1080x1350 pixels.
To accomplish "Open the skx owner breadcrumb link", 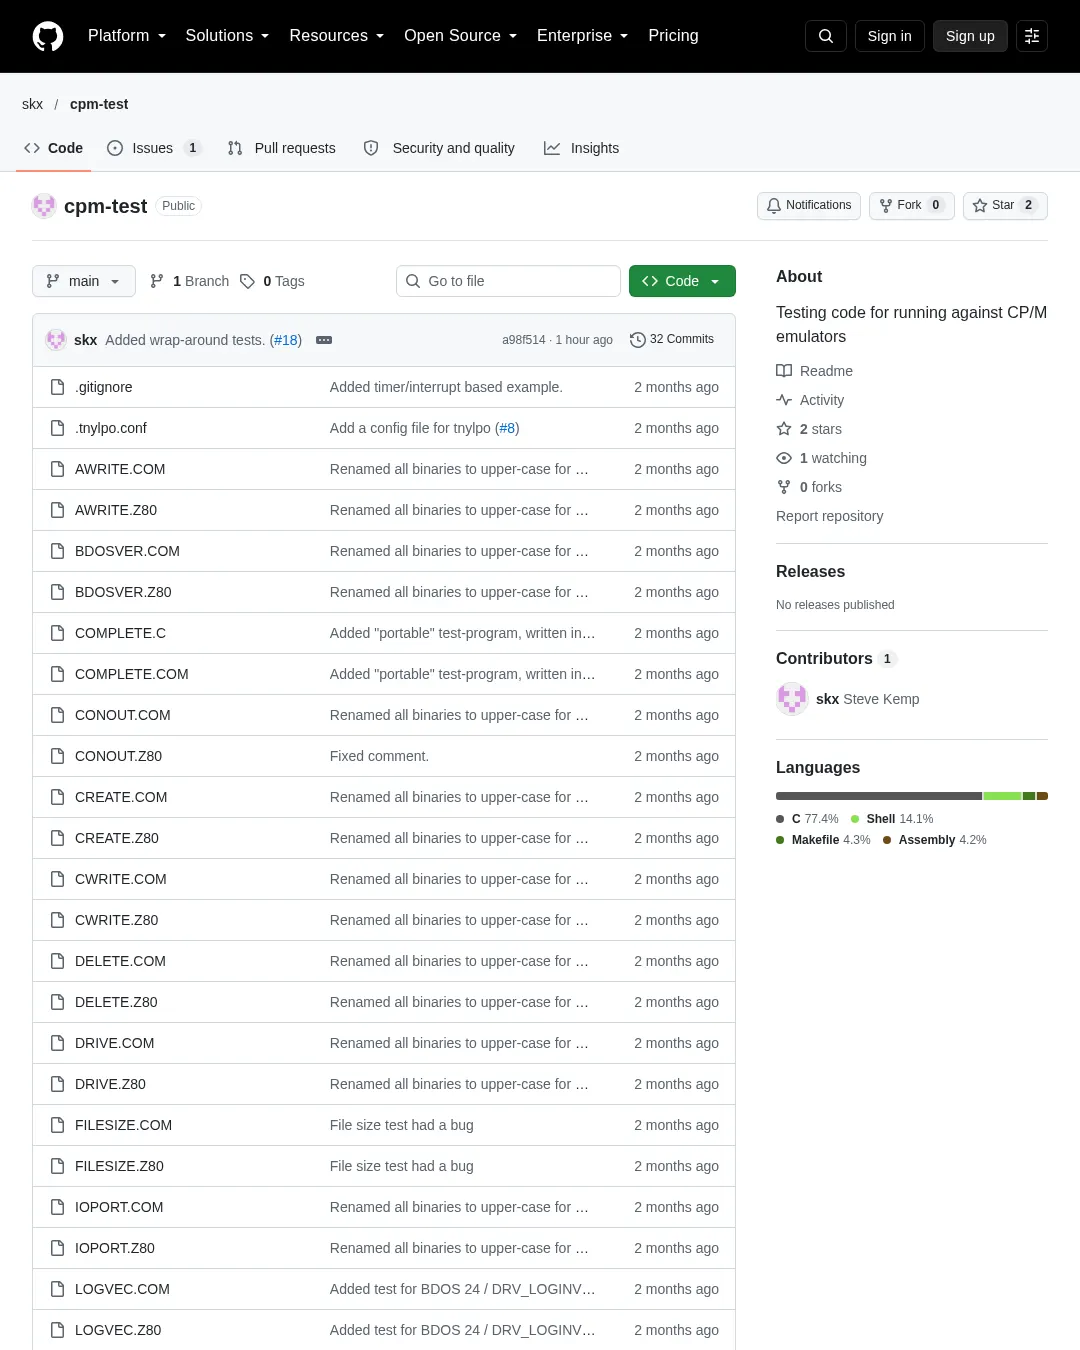I will 32,104.
